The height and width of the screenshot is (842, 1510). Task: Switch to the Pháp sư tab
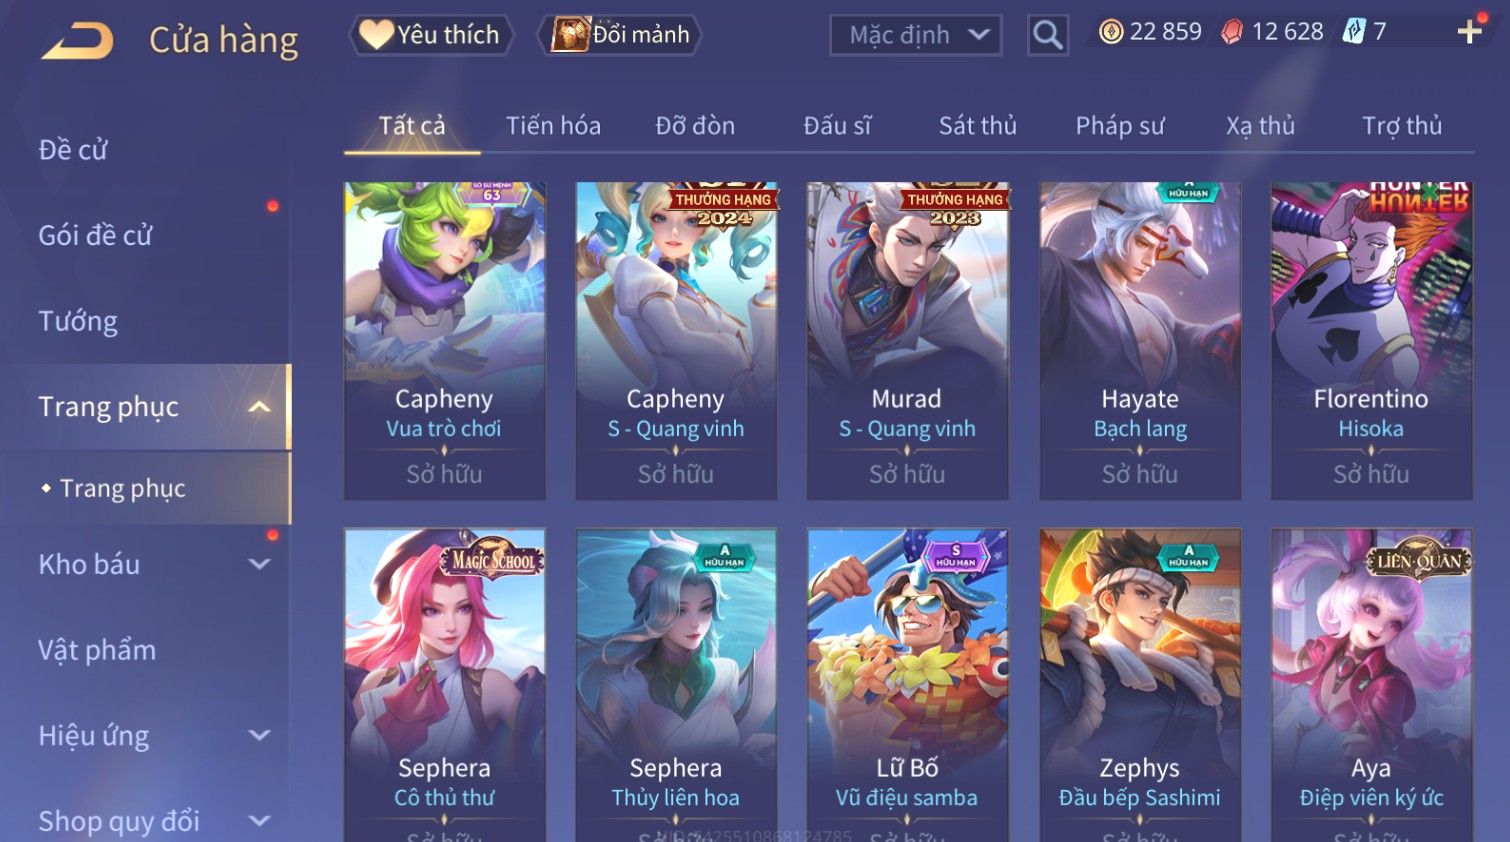(1120, 125)
